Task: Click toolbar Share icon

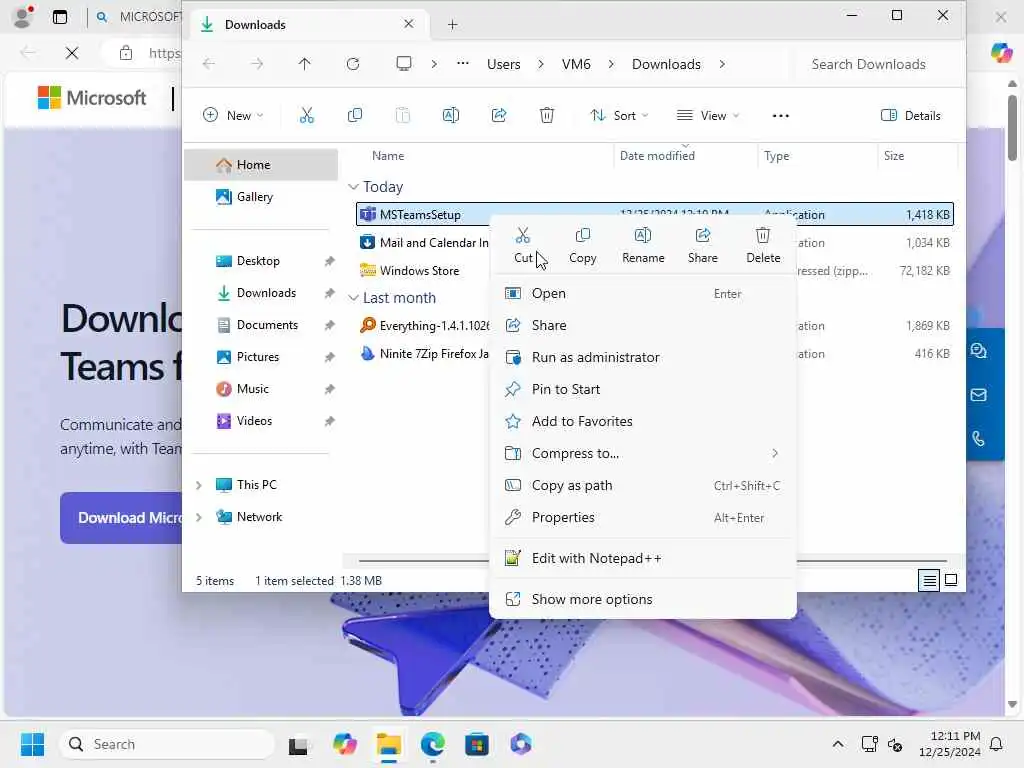Action: 499,116
